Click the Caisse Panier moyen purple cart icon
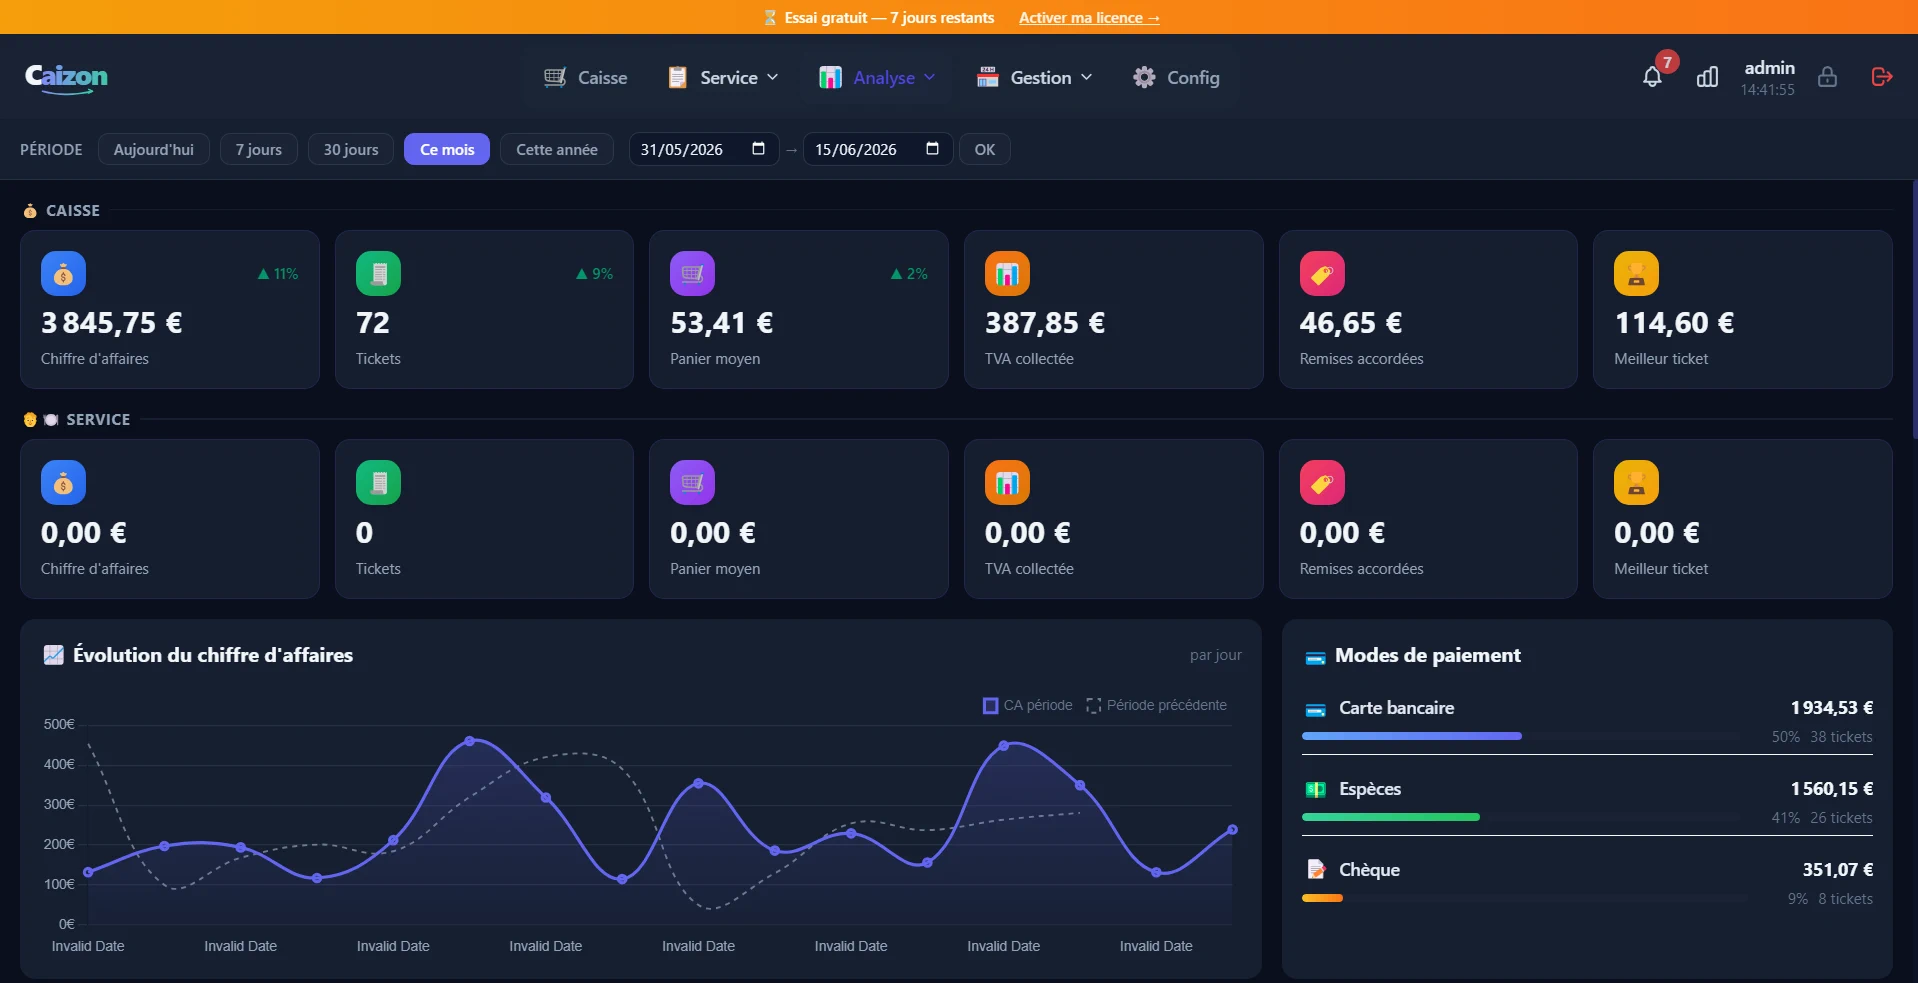1918x983 pixels. coord(692,273)
